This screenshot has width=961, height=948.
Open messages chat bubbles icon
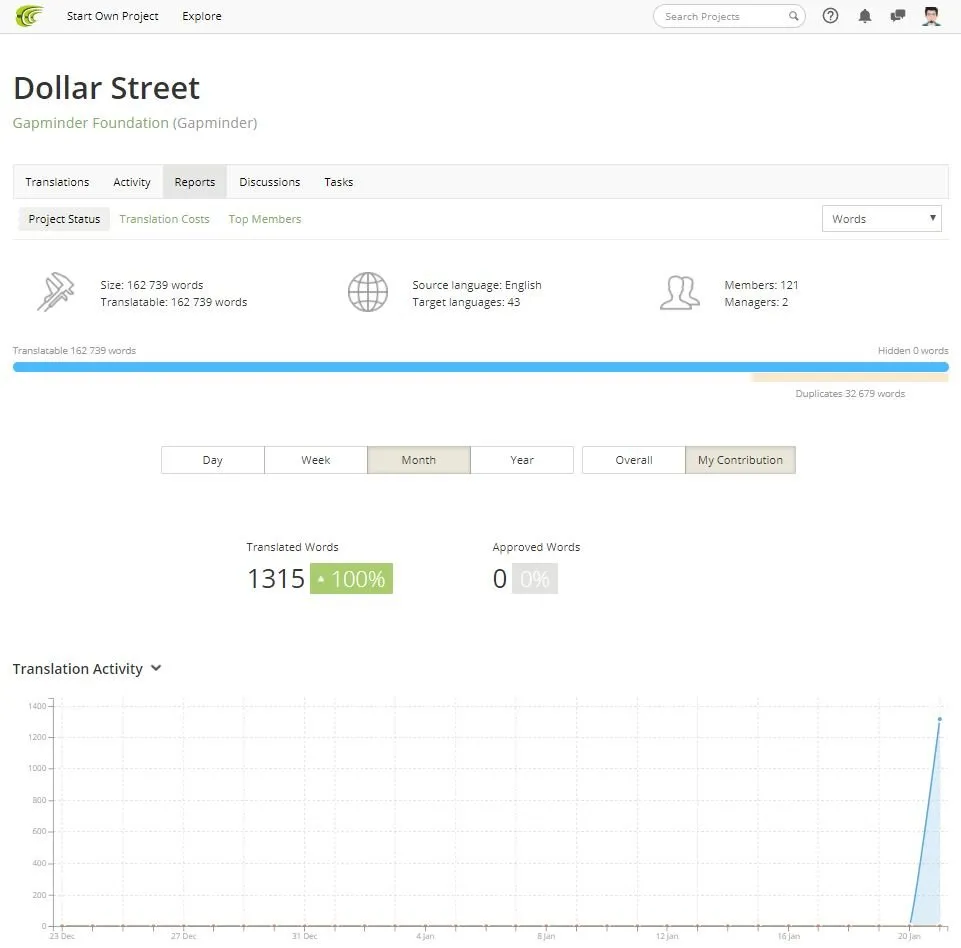897,16
